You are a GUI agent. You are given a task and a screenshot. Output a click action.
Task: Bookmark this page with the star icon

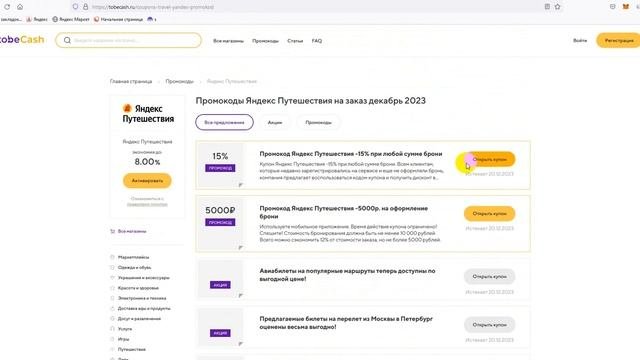pyautogui.click(x=558, y=7)
